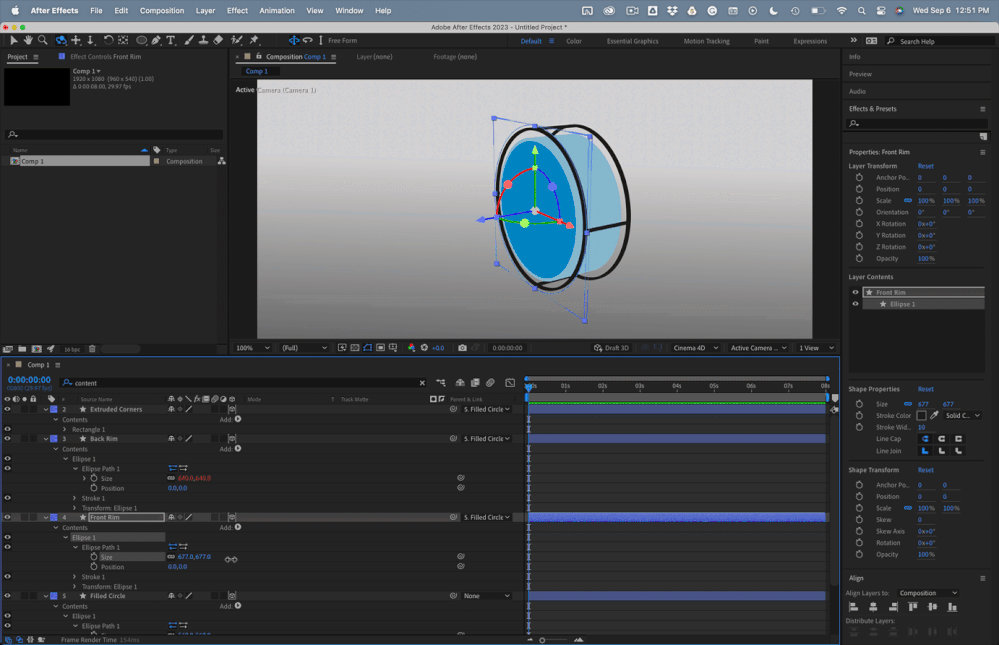Take a snapshot of the composition
The image size is (999, 645).
461,347
